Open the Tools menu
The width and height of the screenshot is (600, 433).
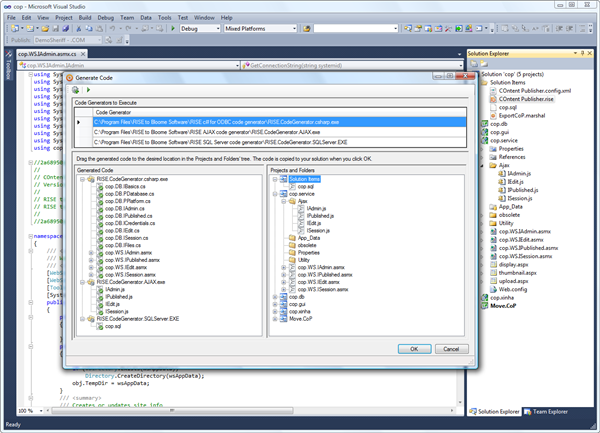(165, 18)
